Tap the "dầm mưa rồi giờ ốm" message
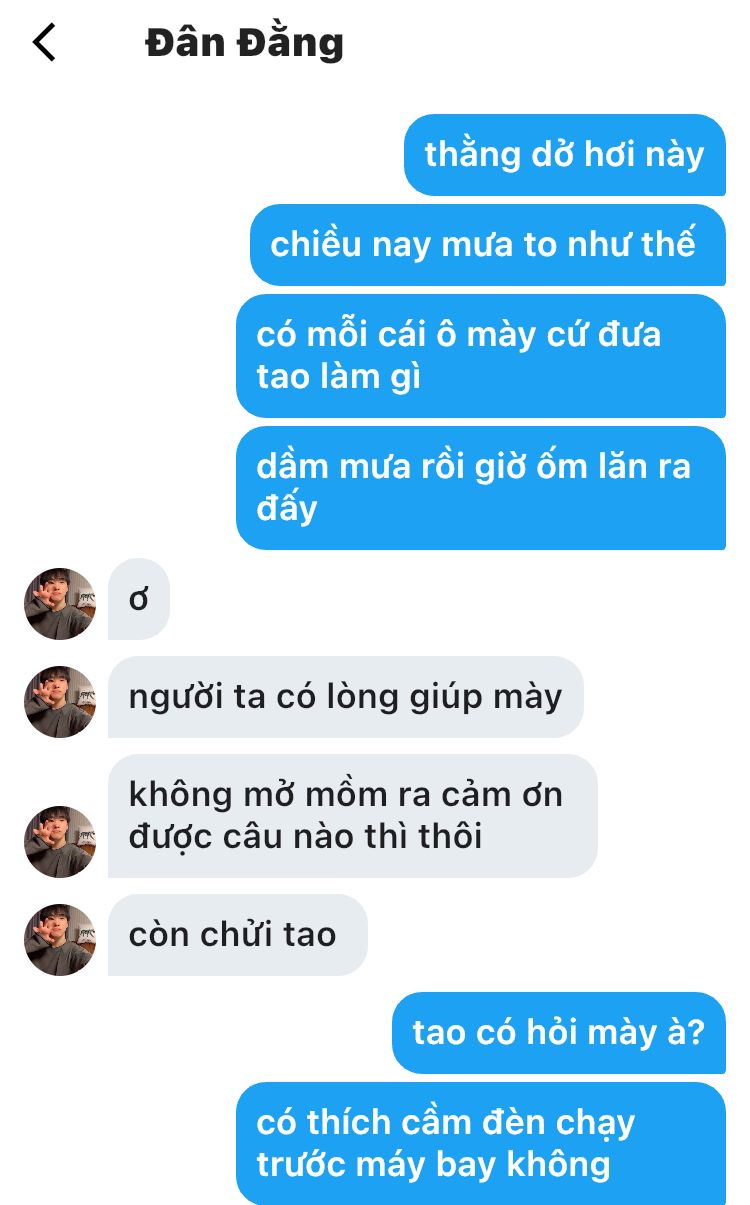The height and width of the screenshot is (1205, 750). pos(481,488)
